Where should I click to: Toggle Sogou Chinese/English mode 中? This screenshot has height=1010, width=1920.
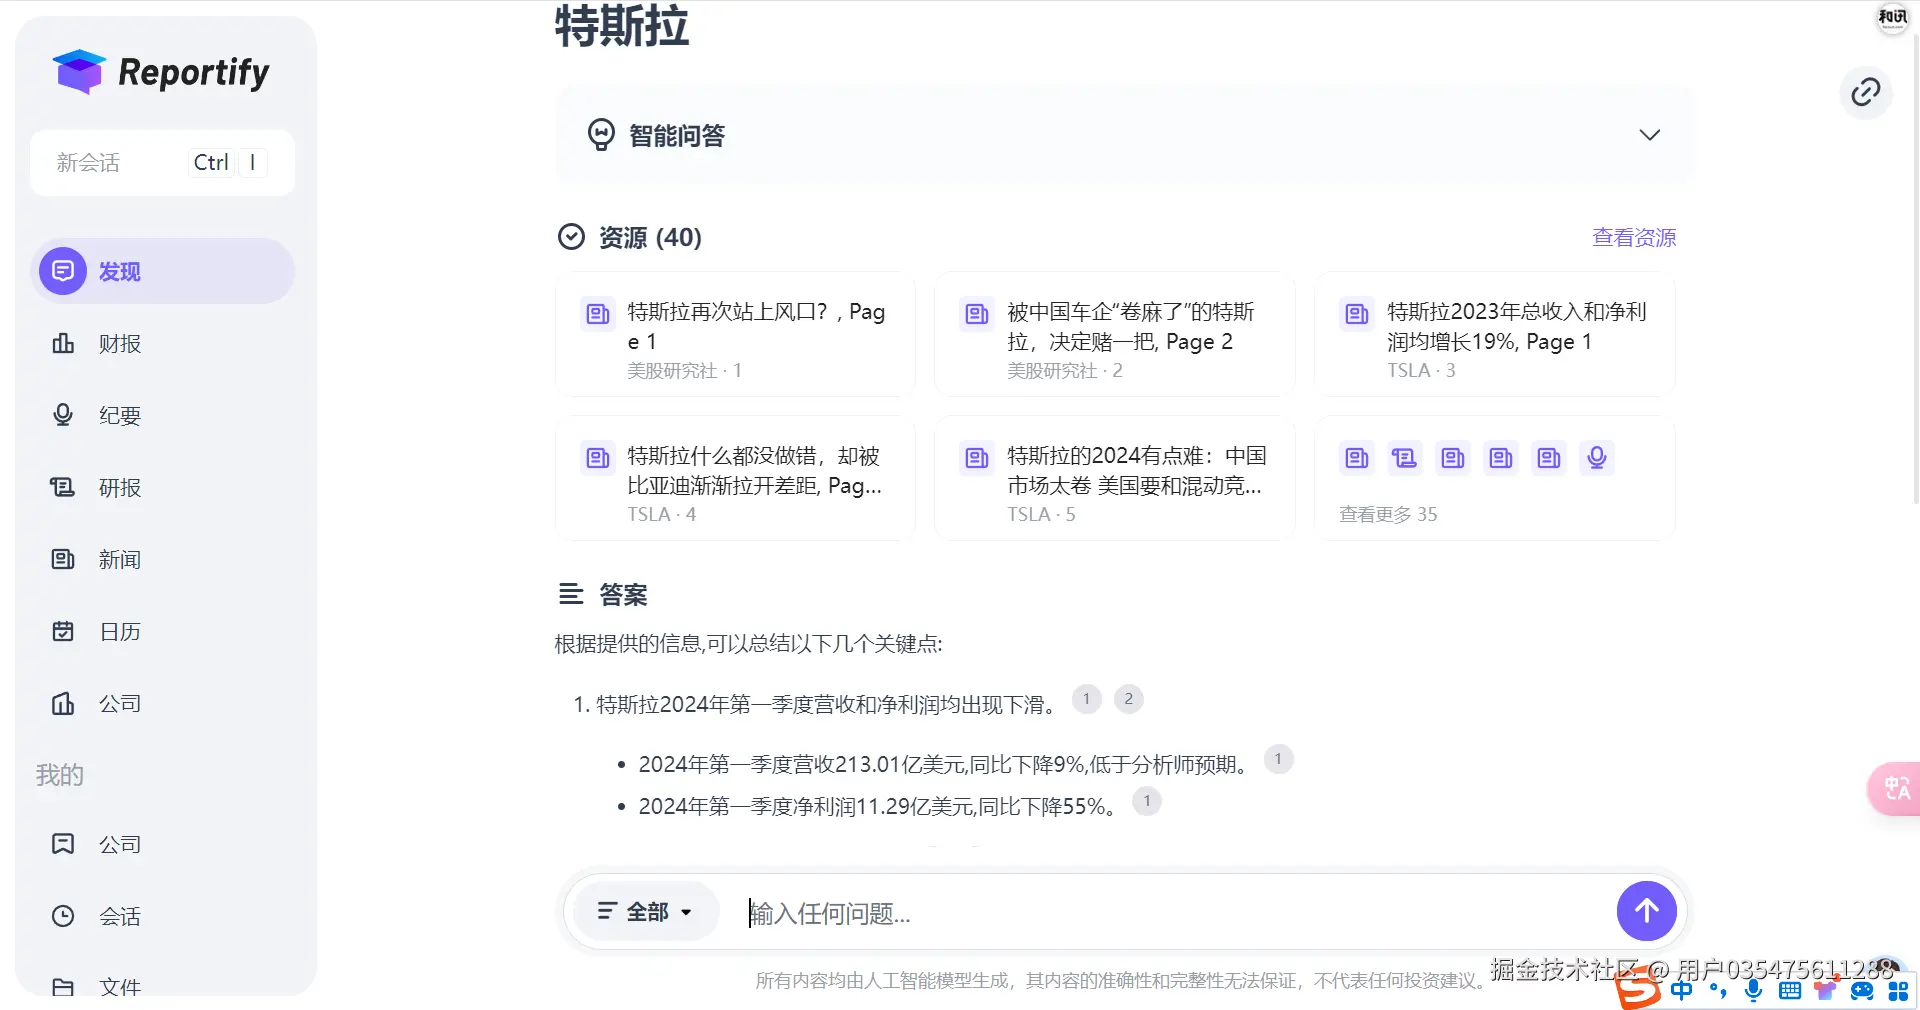(x=1682, y=990)
